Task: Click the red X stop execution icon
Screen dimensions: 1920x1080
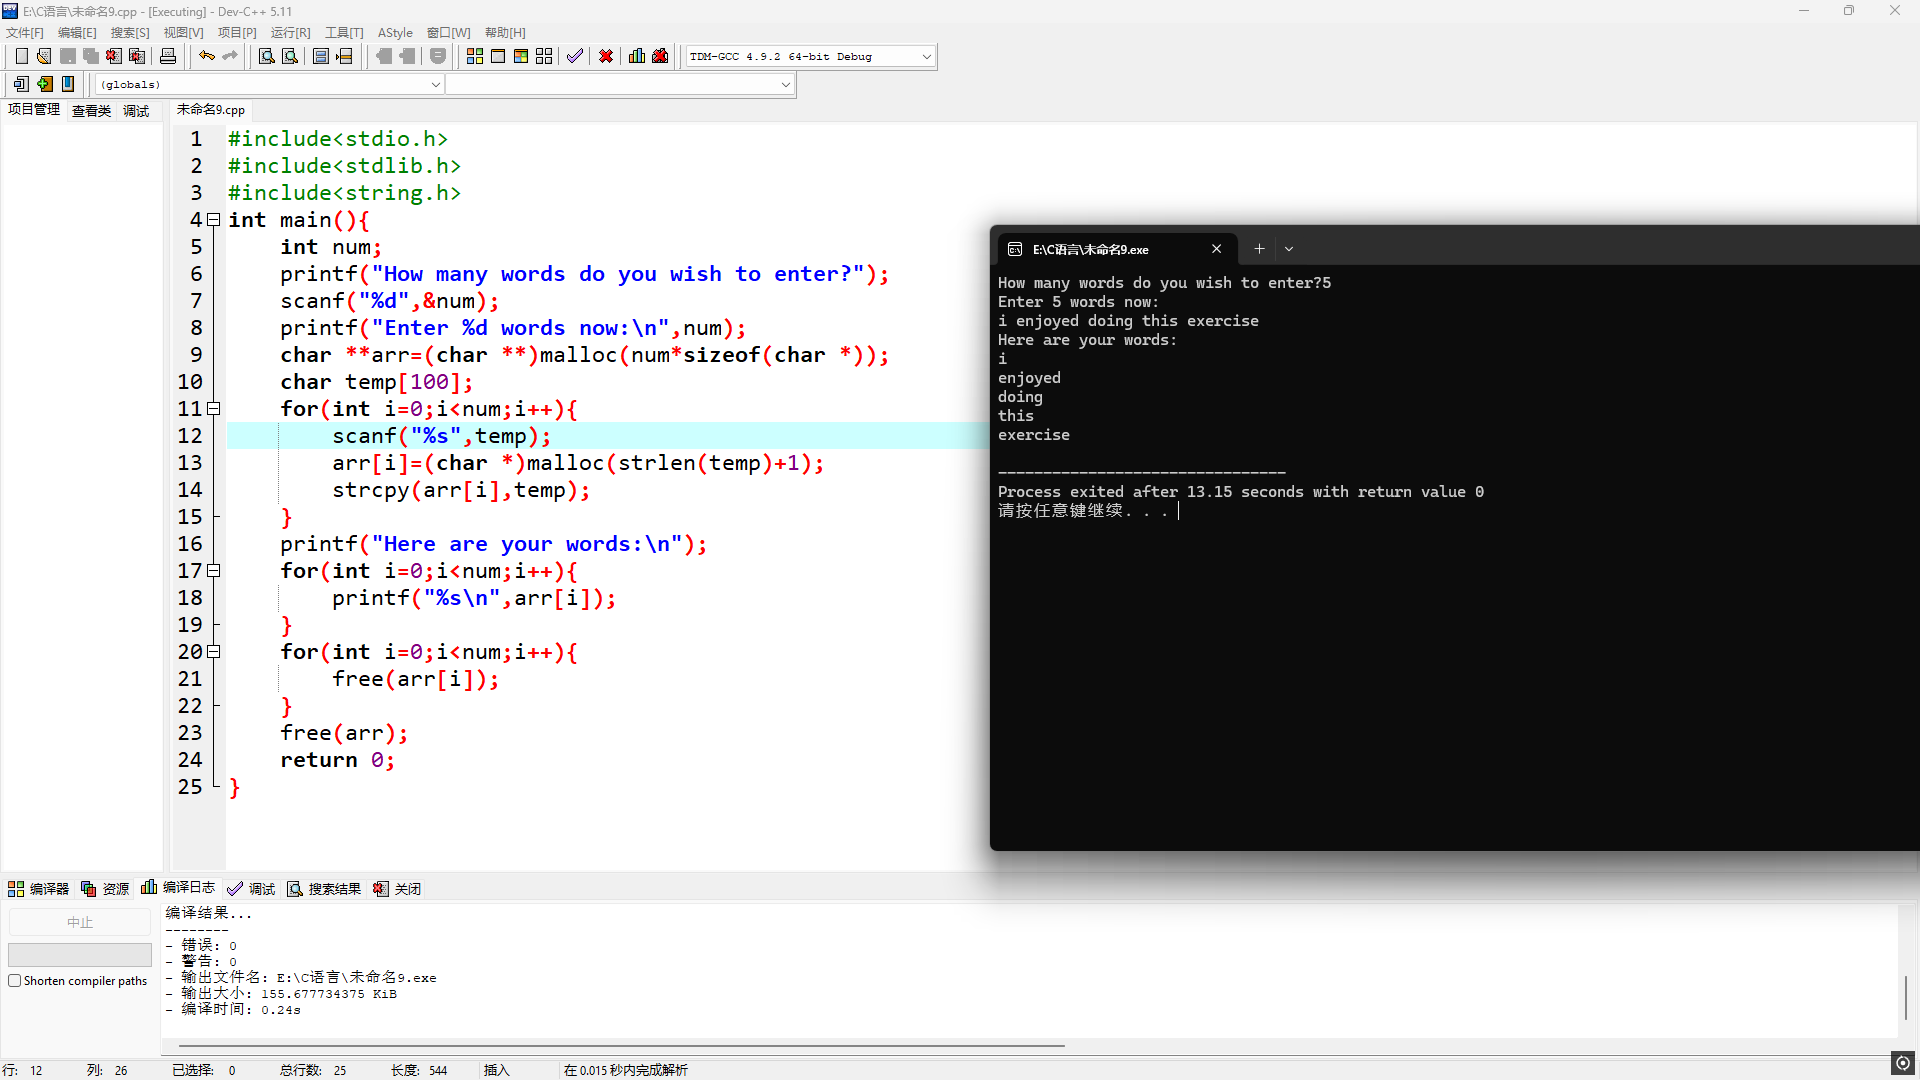Action: (606, 56)
